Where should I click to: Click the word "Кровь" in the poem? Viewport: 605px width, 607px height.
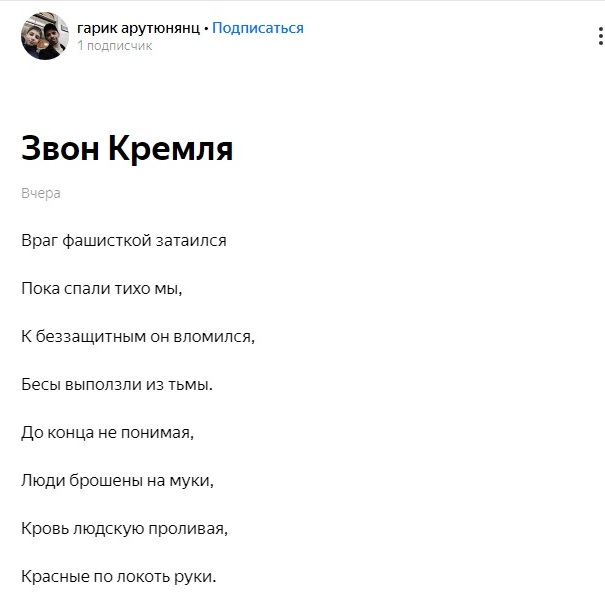tap(45, 528)
